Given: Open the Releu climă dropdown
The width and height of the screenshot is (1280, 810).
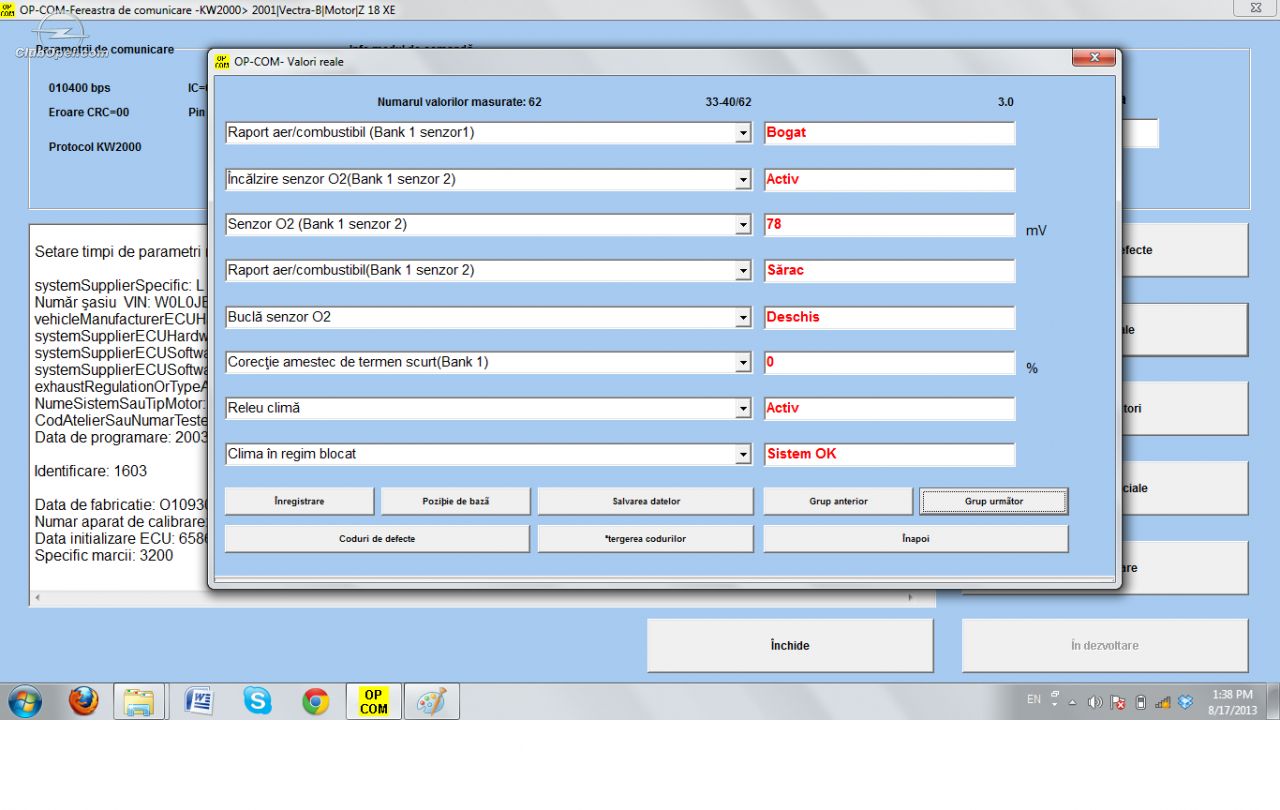Looking at the screenshot, I should (743, 408).
